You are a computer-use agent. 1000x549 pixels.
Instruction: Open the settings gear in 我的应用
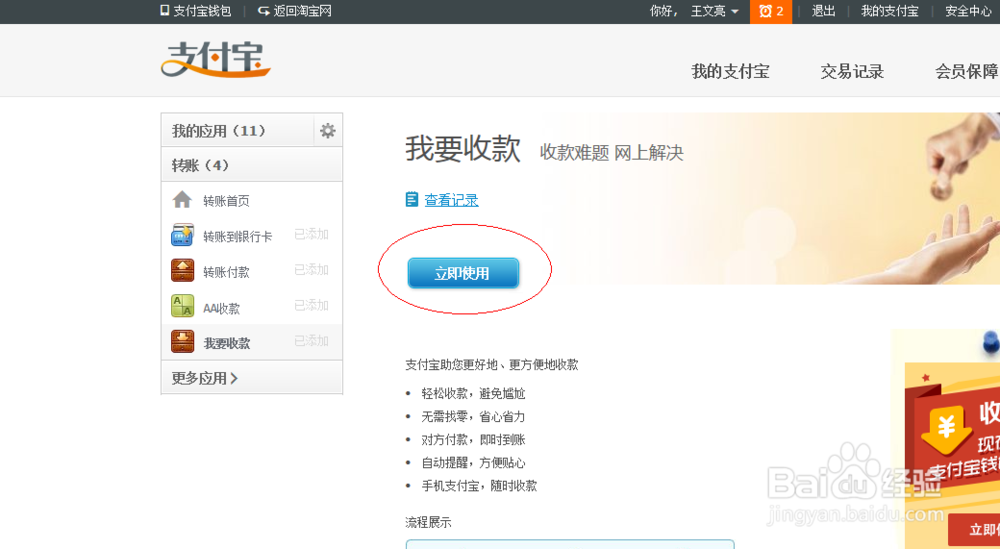tap(328, 131)
